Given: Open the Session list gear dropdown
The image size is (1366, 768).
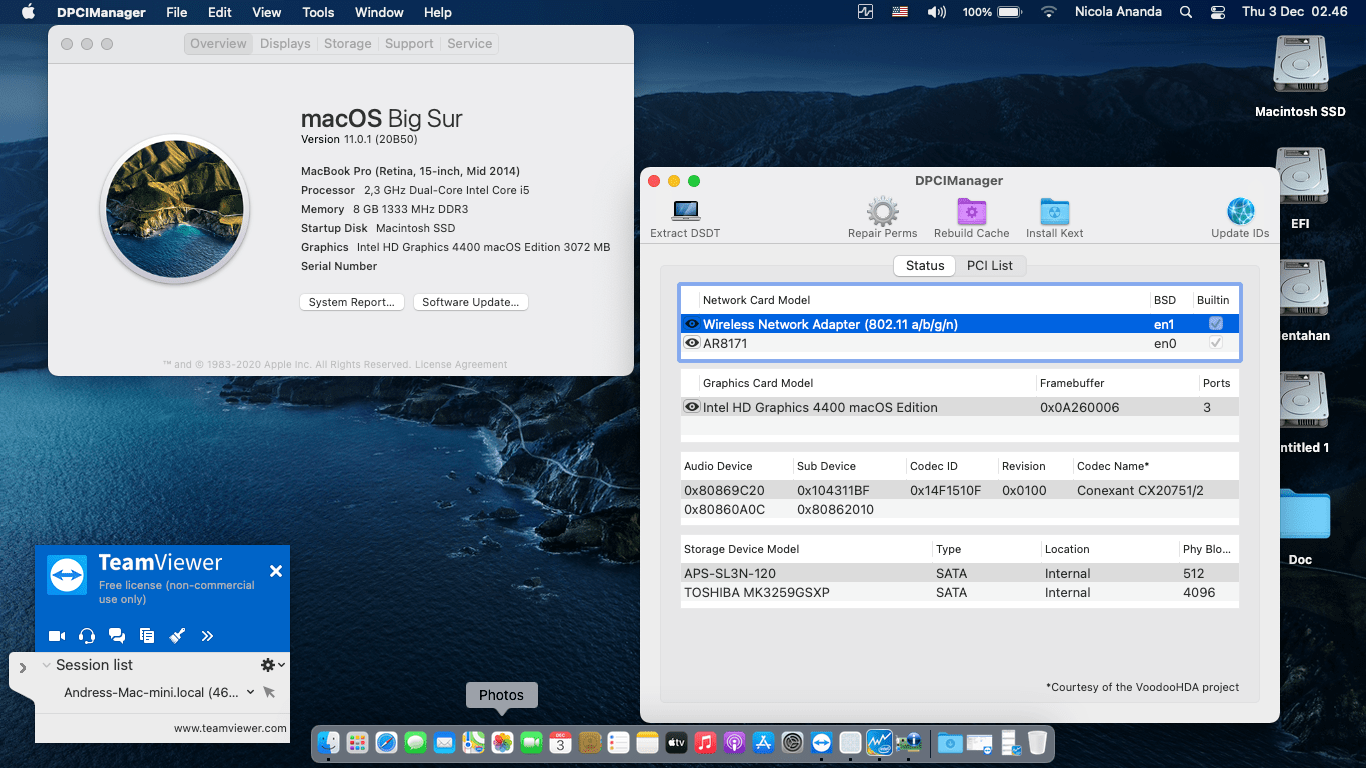Looking at the screenshot, I should tap(267, 664).
